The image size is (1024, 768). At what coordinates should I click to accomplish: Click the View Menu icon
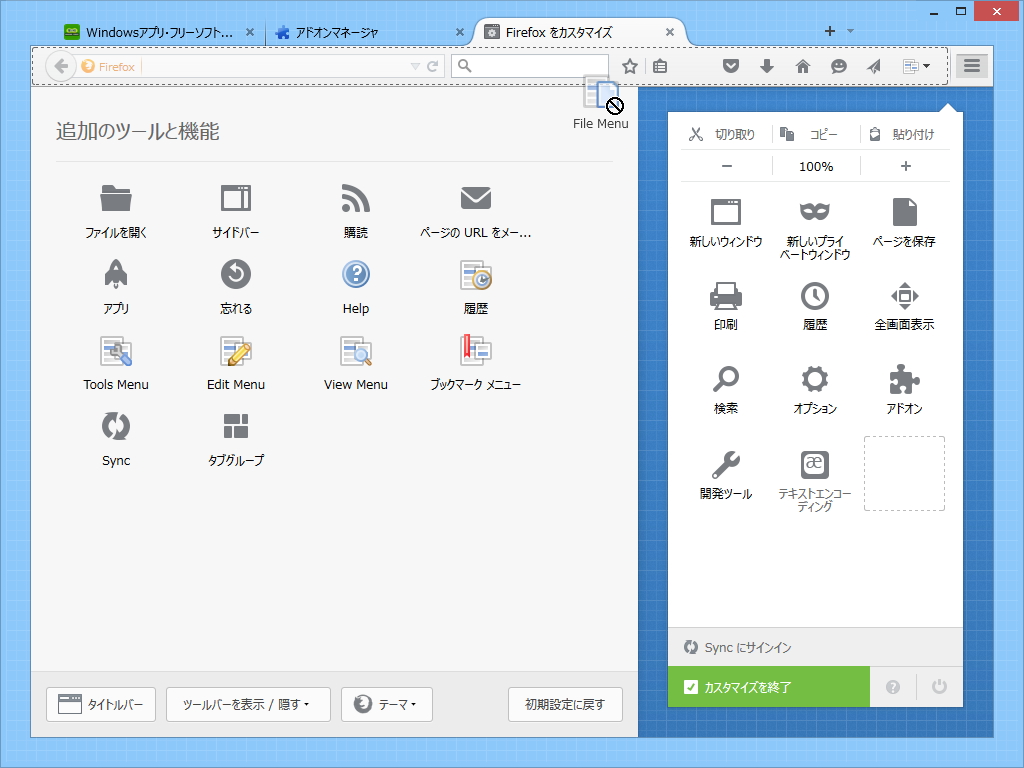click(356, 351)
